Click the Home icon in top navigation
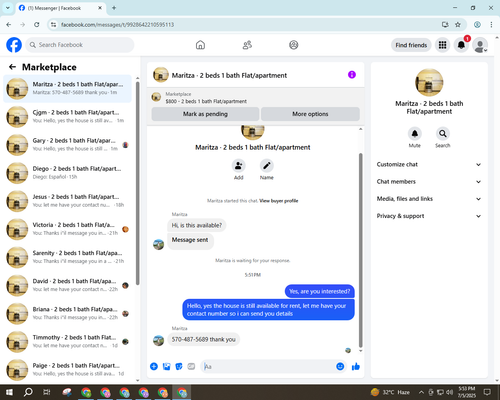The height and width of the screenshot is (400, 500). (200, 45)
